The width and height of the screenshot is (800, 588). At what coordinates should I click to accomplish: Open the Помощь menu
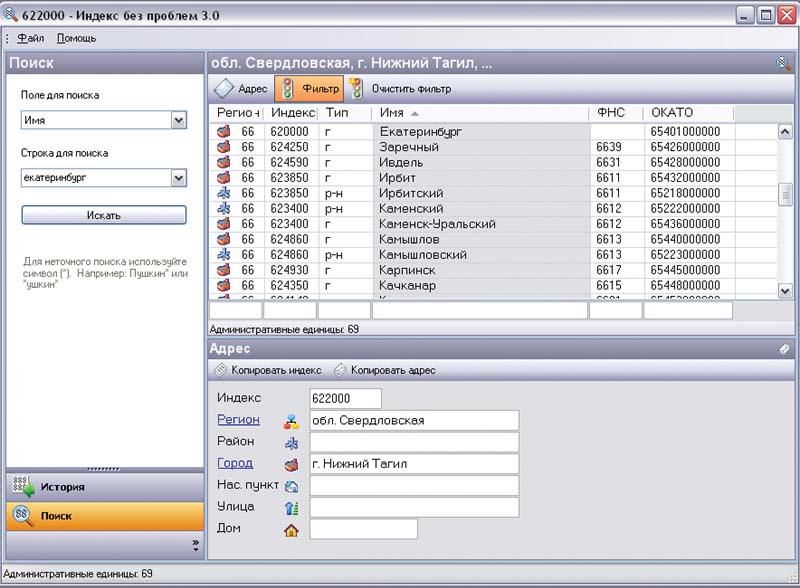[x=77, y=38]
